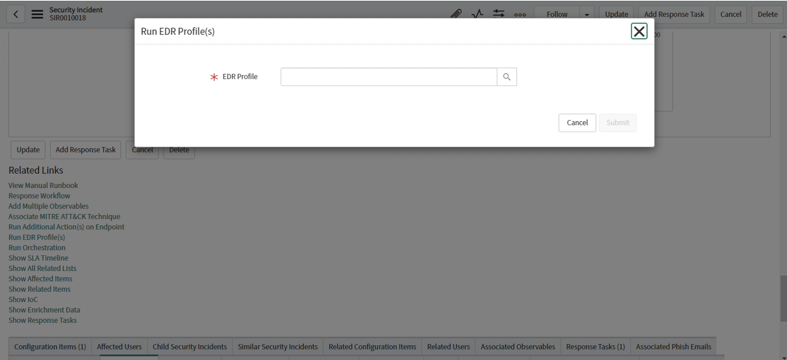This screenshot has height=360, width=787.
Task: Click header Add Response Task button
Action: (x=674, y=14)
